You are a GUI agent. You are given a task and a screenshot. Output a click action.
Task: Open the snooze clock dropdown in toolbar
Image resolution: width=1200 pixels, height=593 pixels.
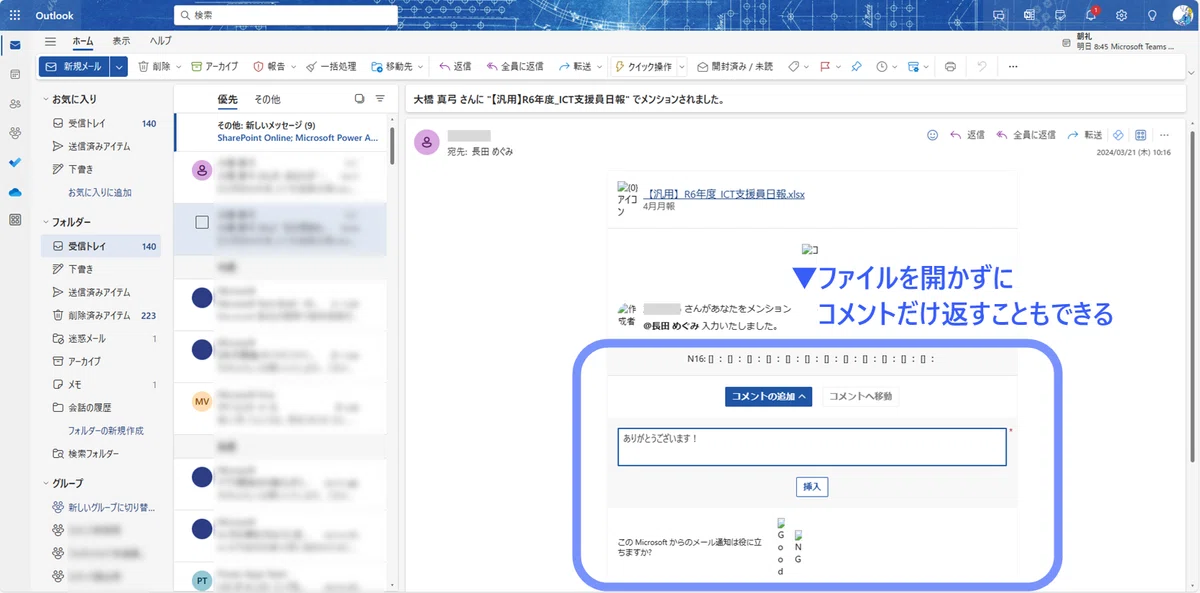pyautogui.click(x=894, y=66)
